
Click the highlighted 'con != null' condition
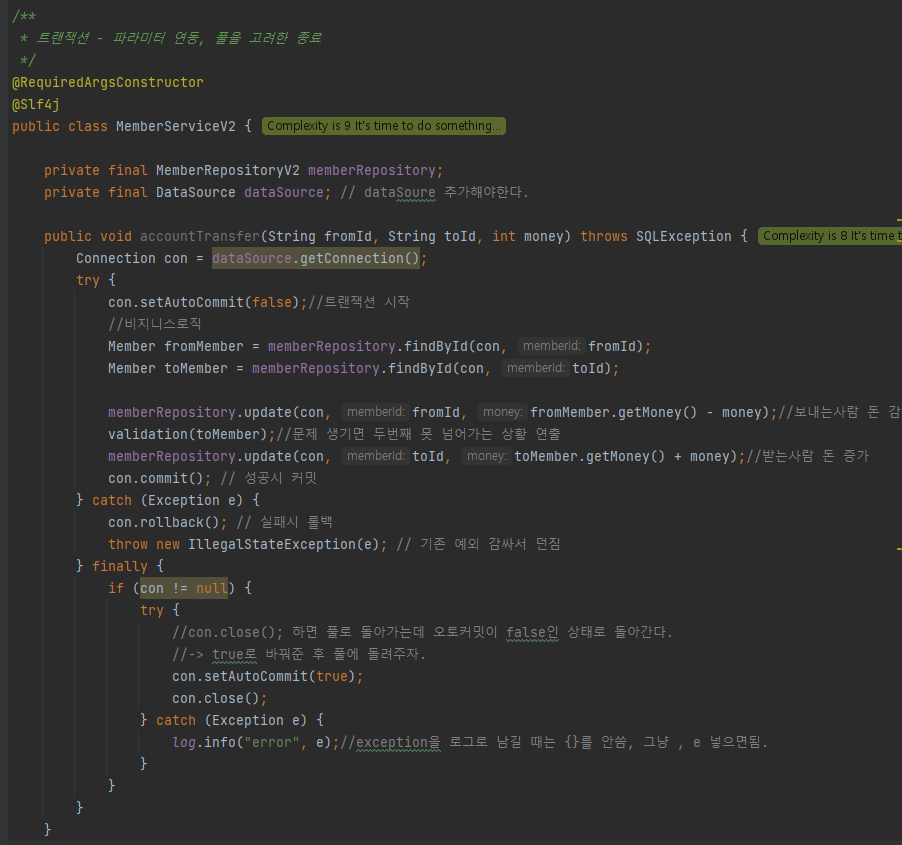coord(184,588)
